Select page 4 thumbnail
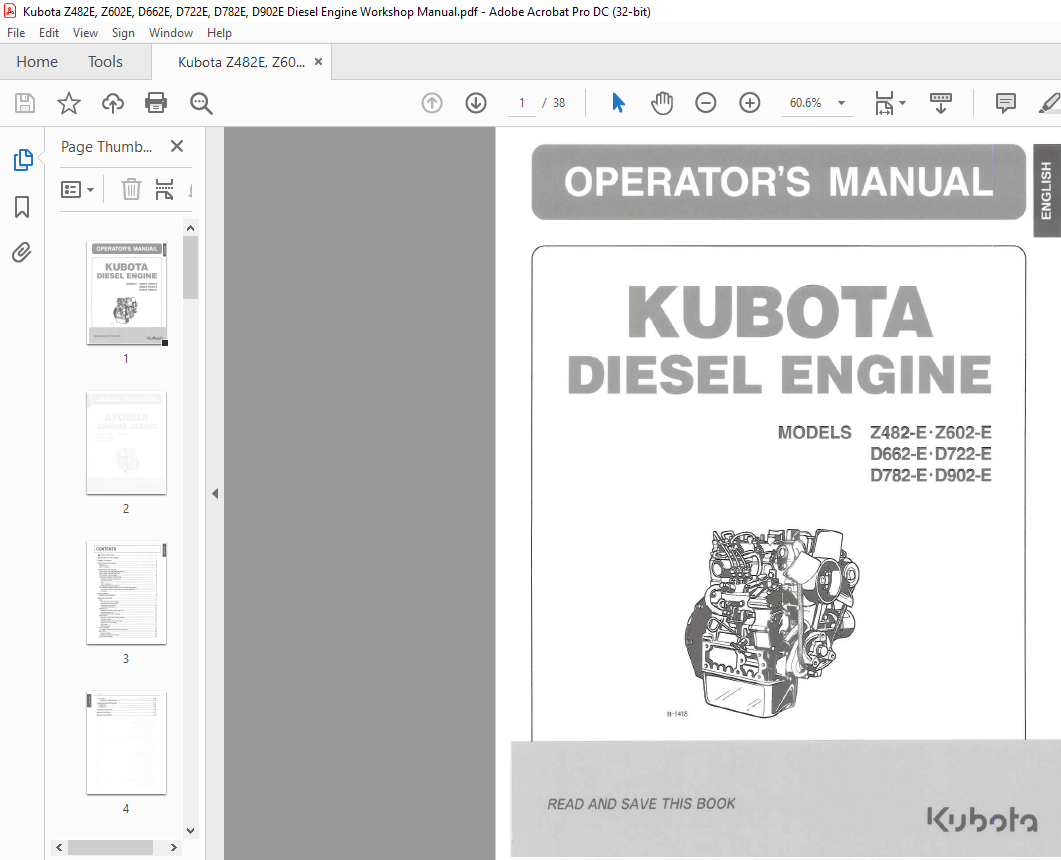Image resolution: width=1061 pixels, height=860 pixels. (127, 743)
